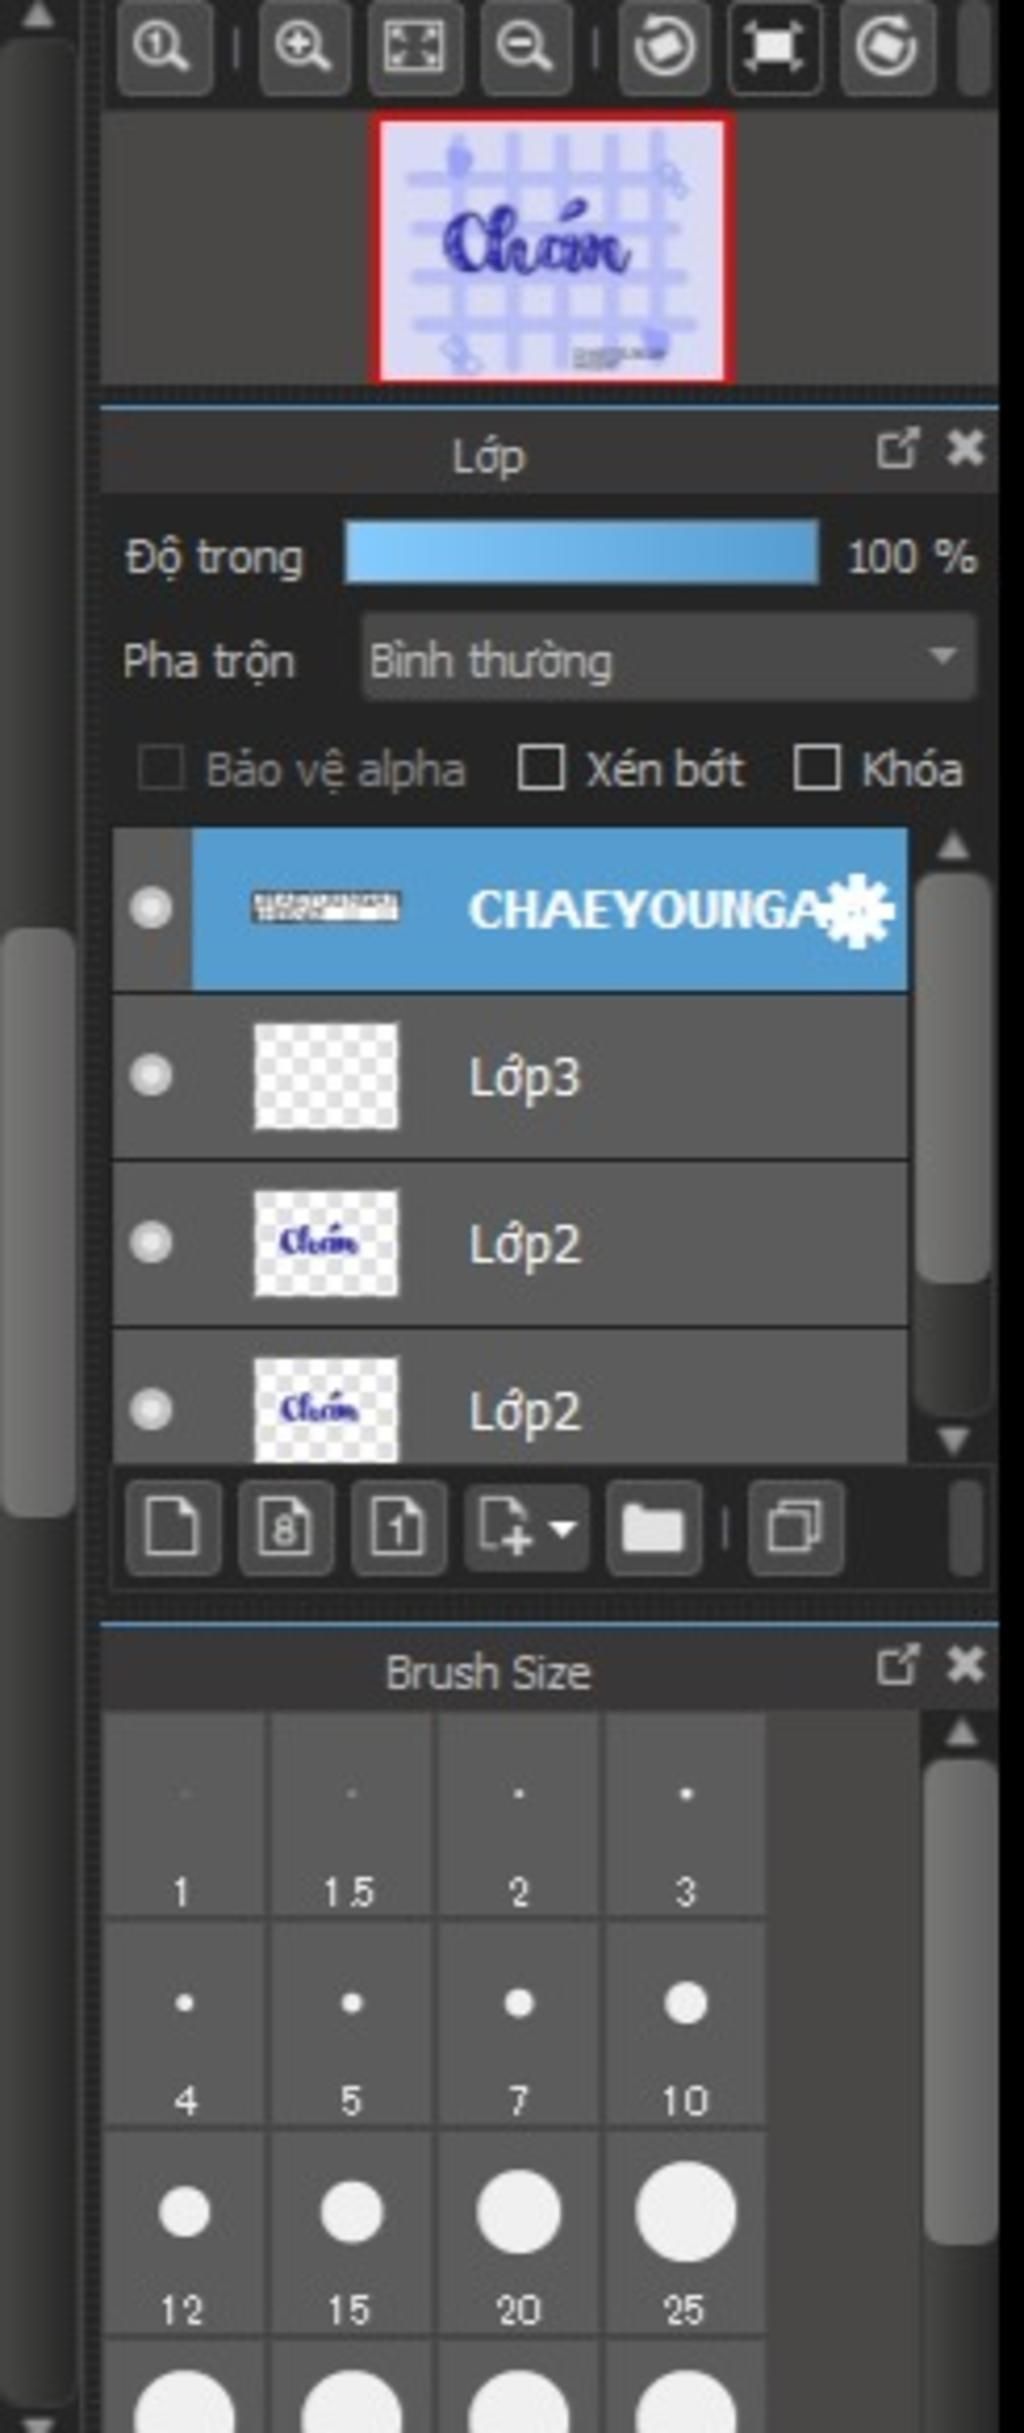Viewport: 1024px width, 2433px height.
Task: Enable the Khóa lock checkbox
Action: (x=816, y=768)
